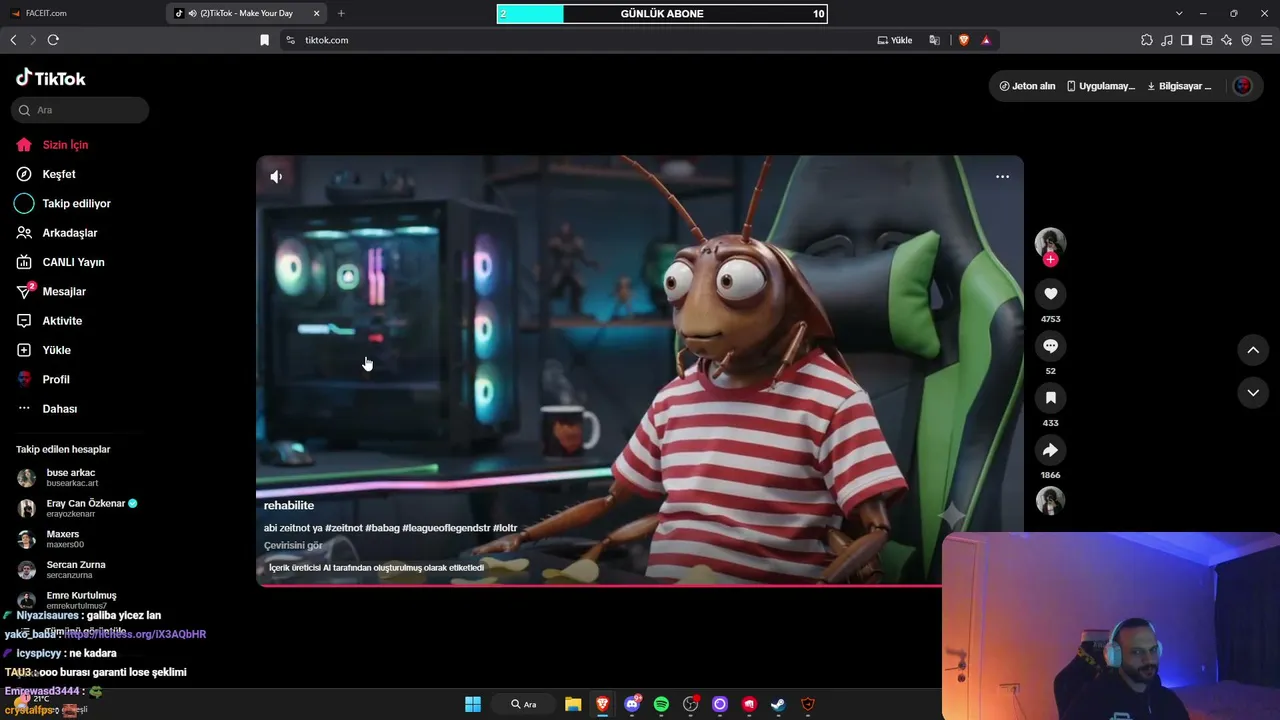
Task: Click the TikTok logo
Action: click(51, 78)
